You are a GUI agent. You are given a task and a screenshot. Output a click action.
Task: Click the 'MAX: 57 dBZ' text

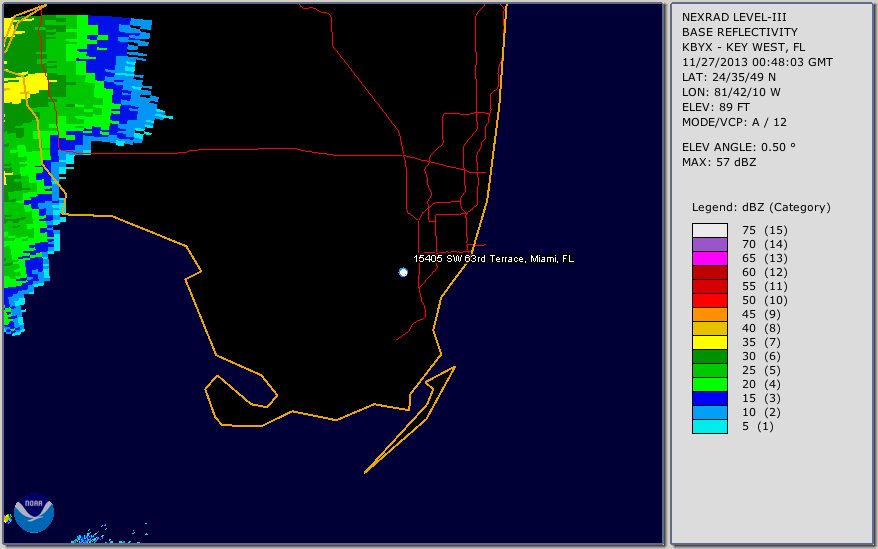tap(719, 162)
